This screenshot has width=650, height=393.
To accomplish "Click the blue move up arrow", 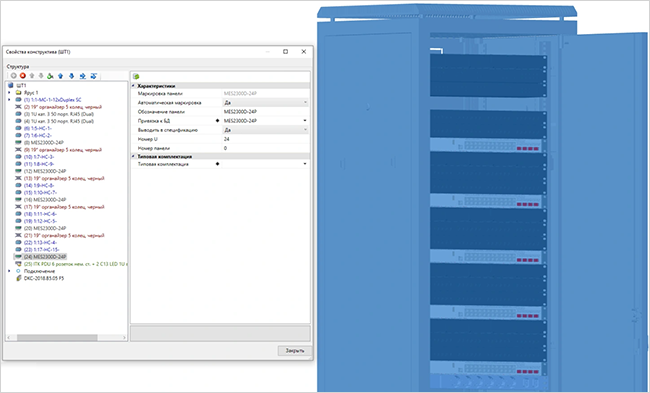I will click(x=61, y=76).
